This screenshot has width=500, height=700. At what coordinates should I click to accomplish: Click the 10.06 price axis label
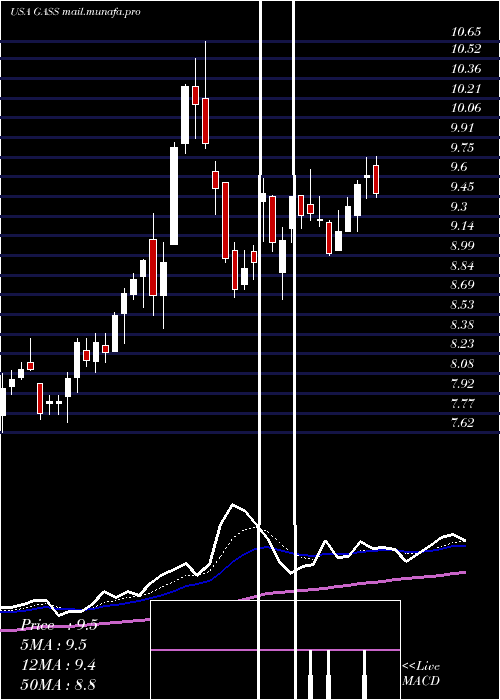tap(466, 108)
